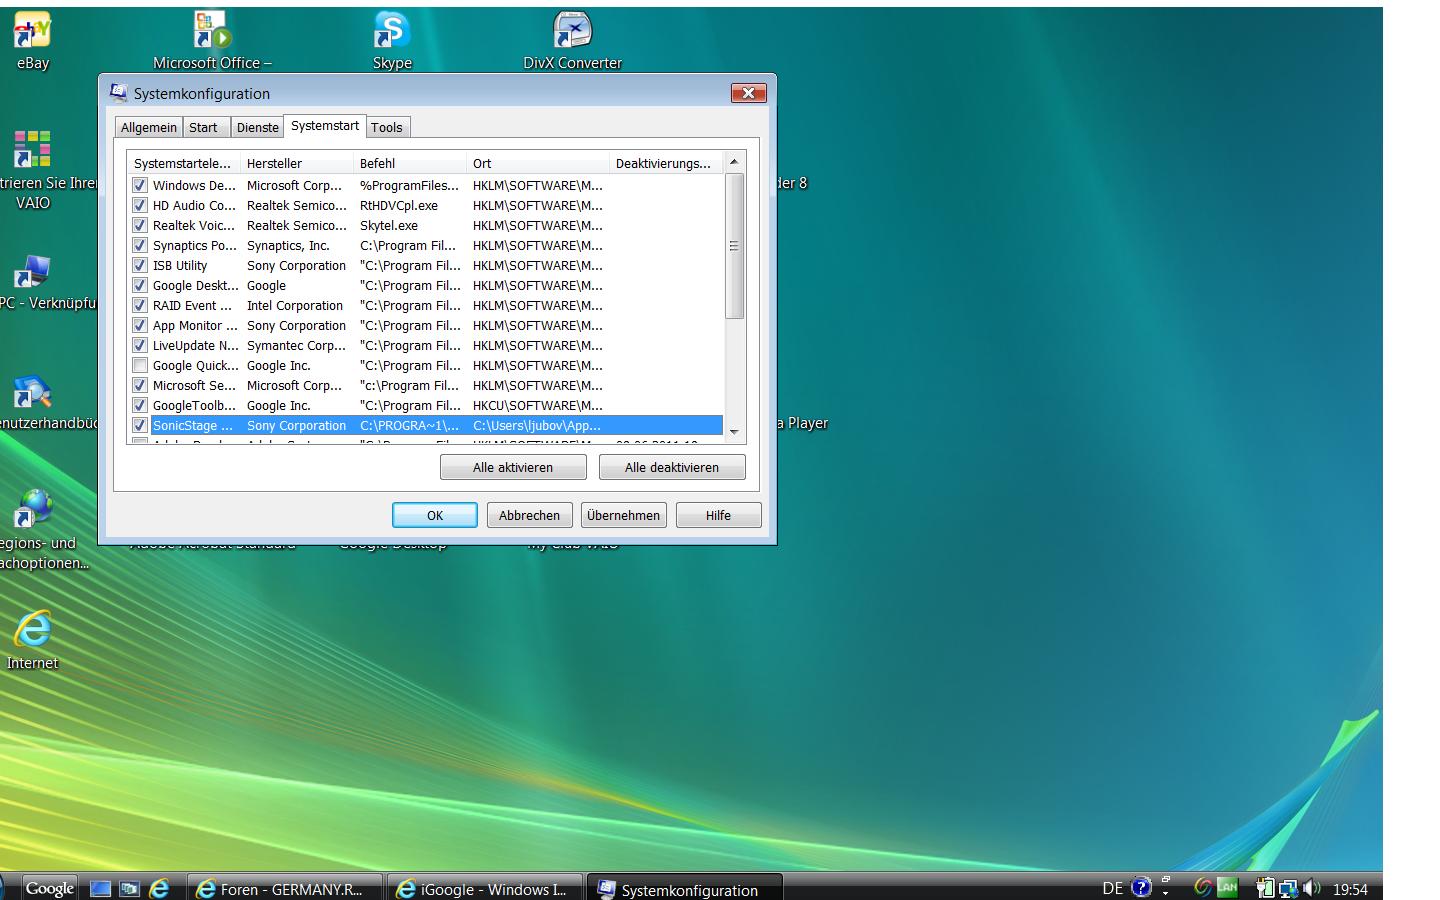Click the taskbar help question mark icon
This screenshot has width=1440, height=900.
click(x=1141, y=887)
